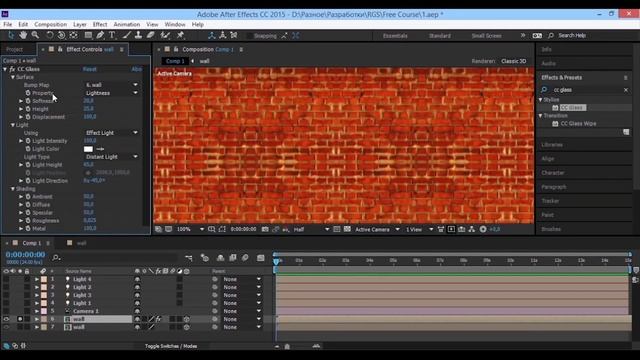The height and width of the screenshot is (360, 640).
Task: Toggle 3D layer switch on layer 7 wall
Action: [187, 327]
